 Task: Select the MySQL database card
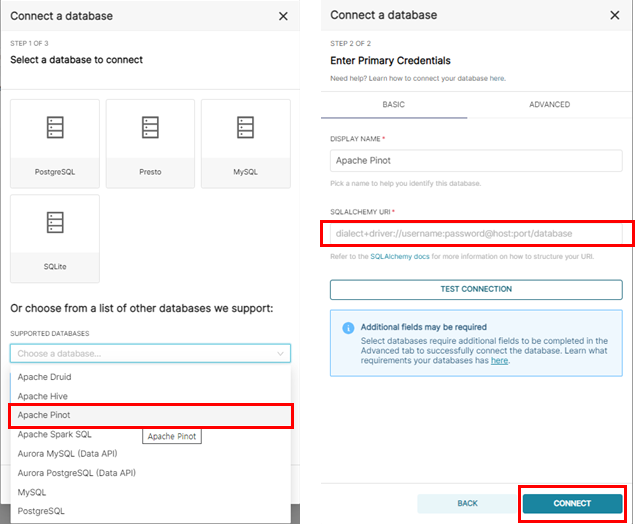[246, 144]
